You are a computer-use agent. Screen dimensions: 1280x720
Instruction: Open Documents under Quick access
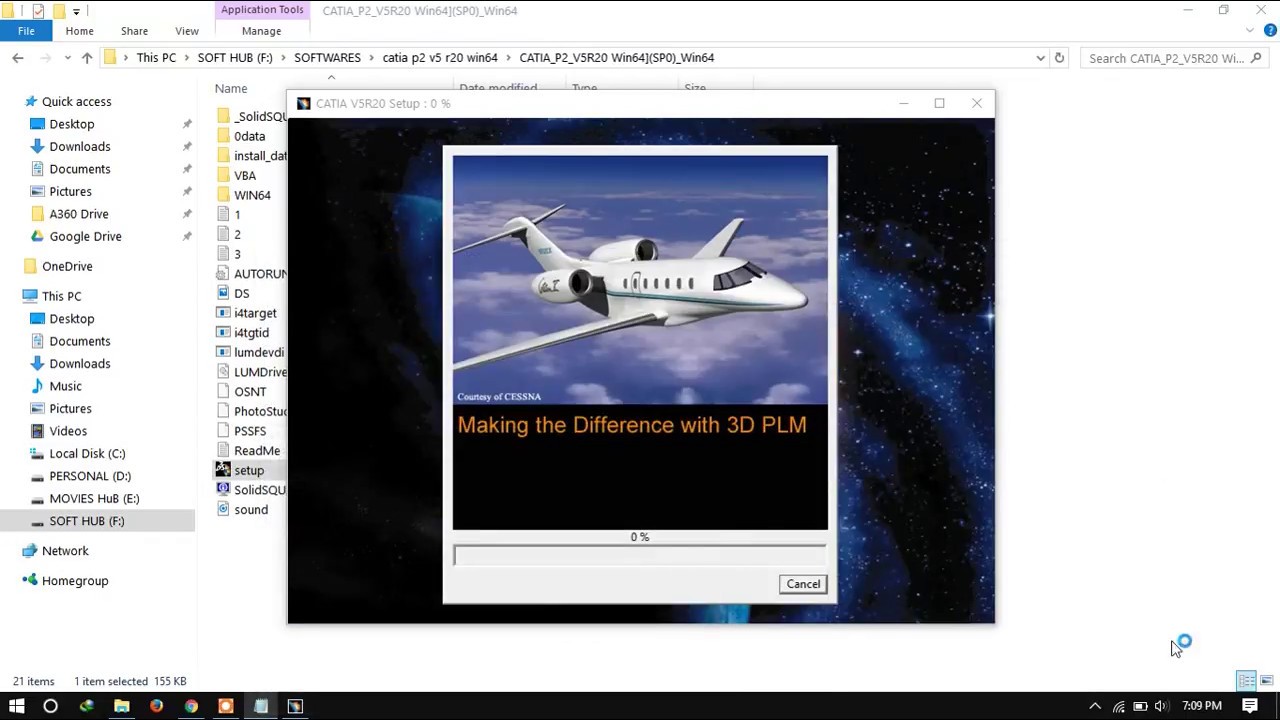point(80,169)
